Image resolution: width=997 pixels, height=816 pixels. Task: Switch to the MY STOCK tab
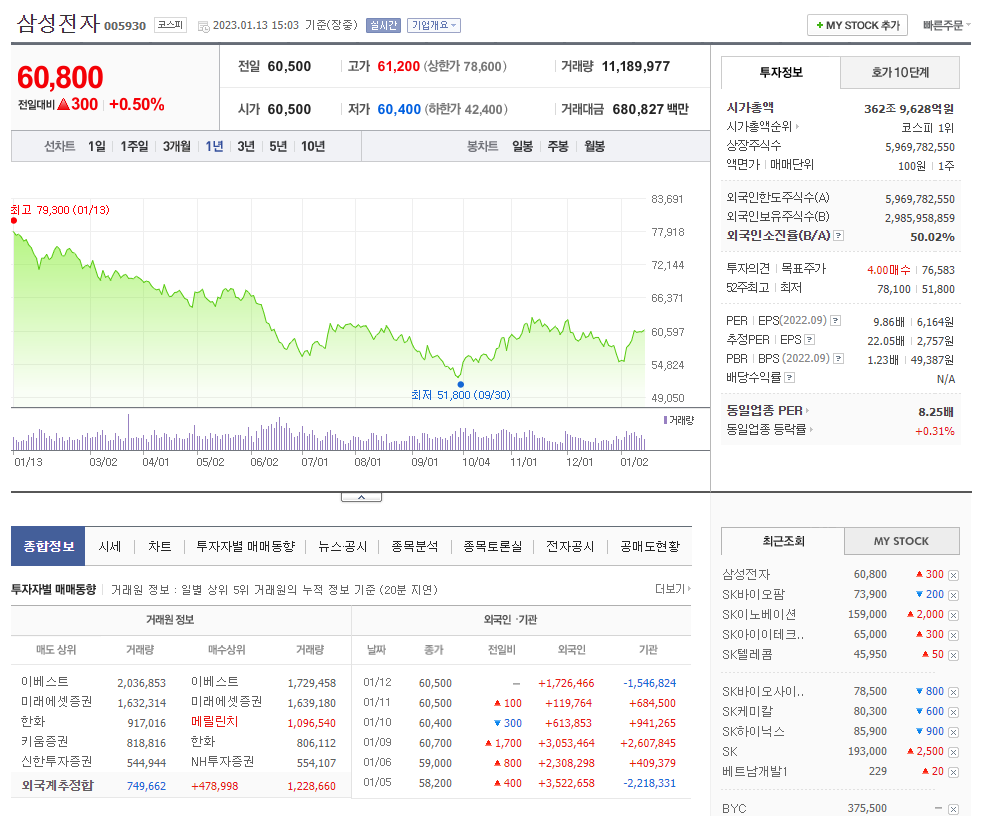pyautogui.click(x=902, y=541)
